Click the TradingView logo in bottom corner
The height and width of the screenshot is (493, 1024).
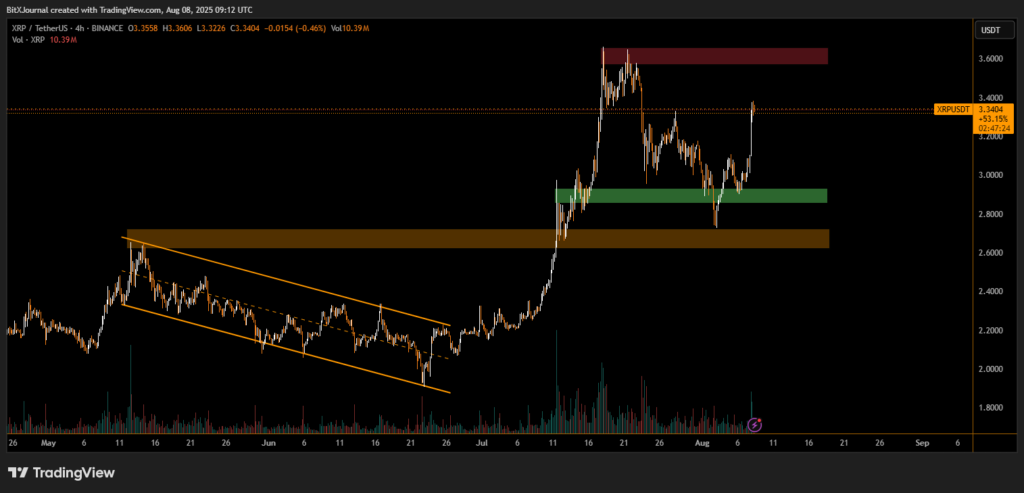coord(62,472)
